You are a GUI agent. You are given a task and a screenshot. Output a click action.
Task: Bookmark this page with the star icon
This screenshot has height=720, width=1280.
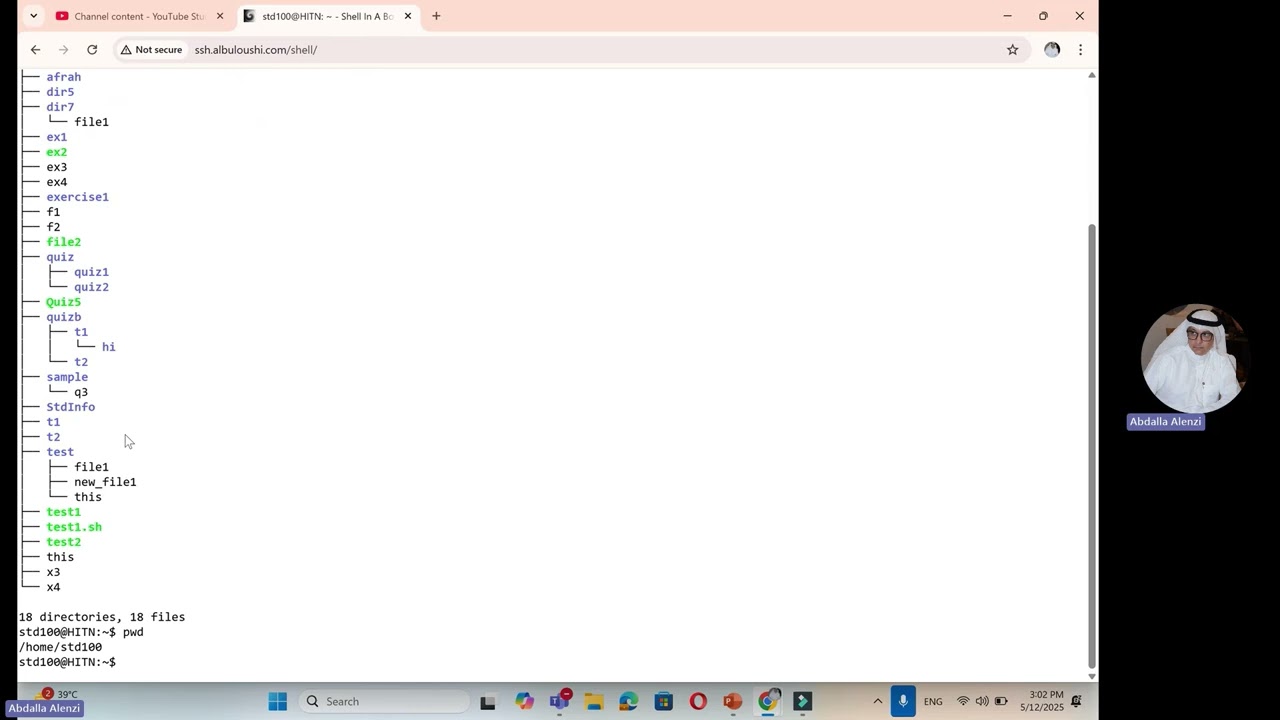click(1012, 49)
